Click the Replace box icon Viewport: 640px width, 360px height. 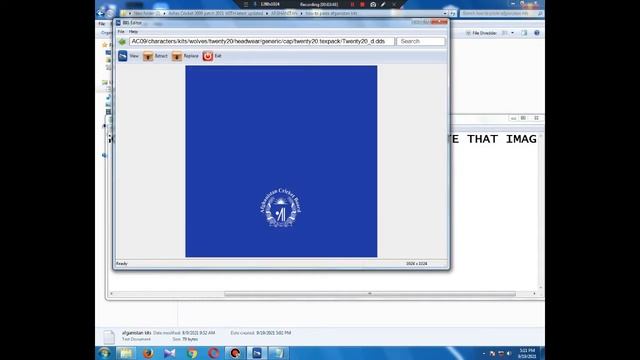click(x=177, y=56)
